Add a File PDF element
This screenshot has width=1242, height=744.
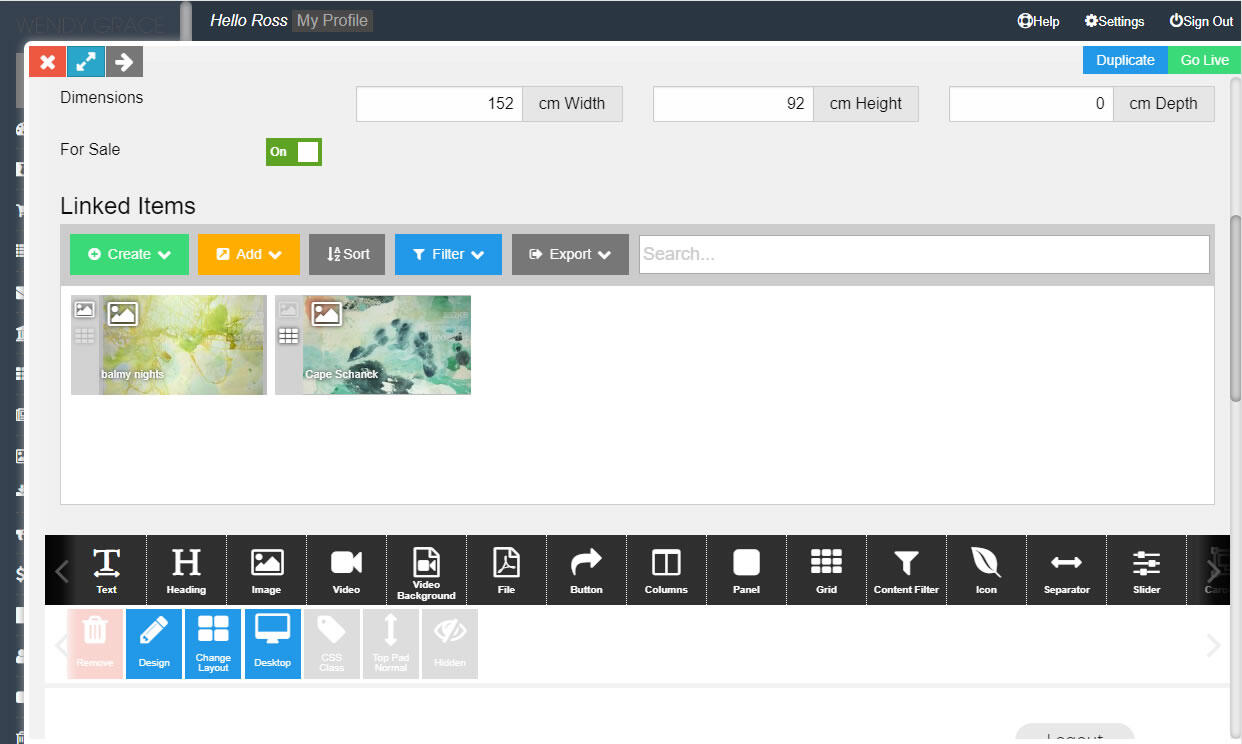click(506, 570)
